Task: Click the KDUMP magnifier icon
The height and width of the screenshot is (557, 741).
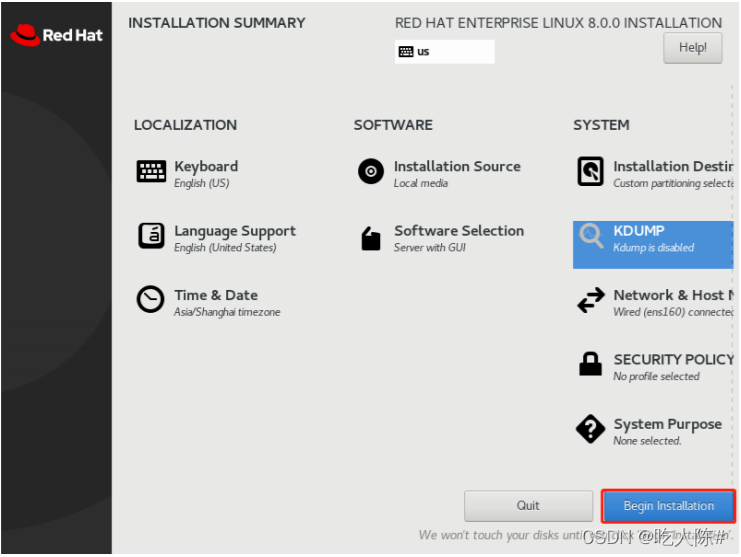Action: [x=591, y=235]
